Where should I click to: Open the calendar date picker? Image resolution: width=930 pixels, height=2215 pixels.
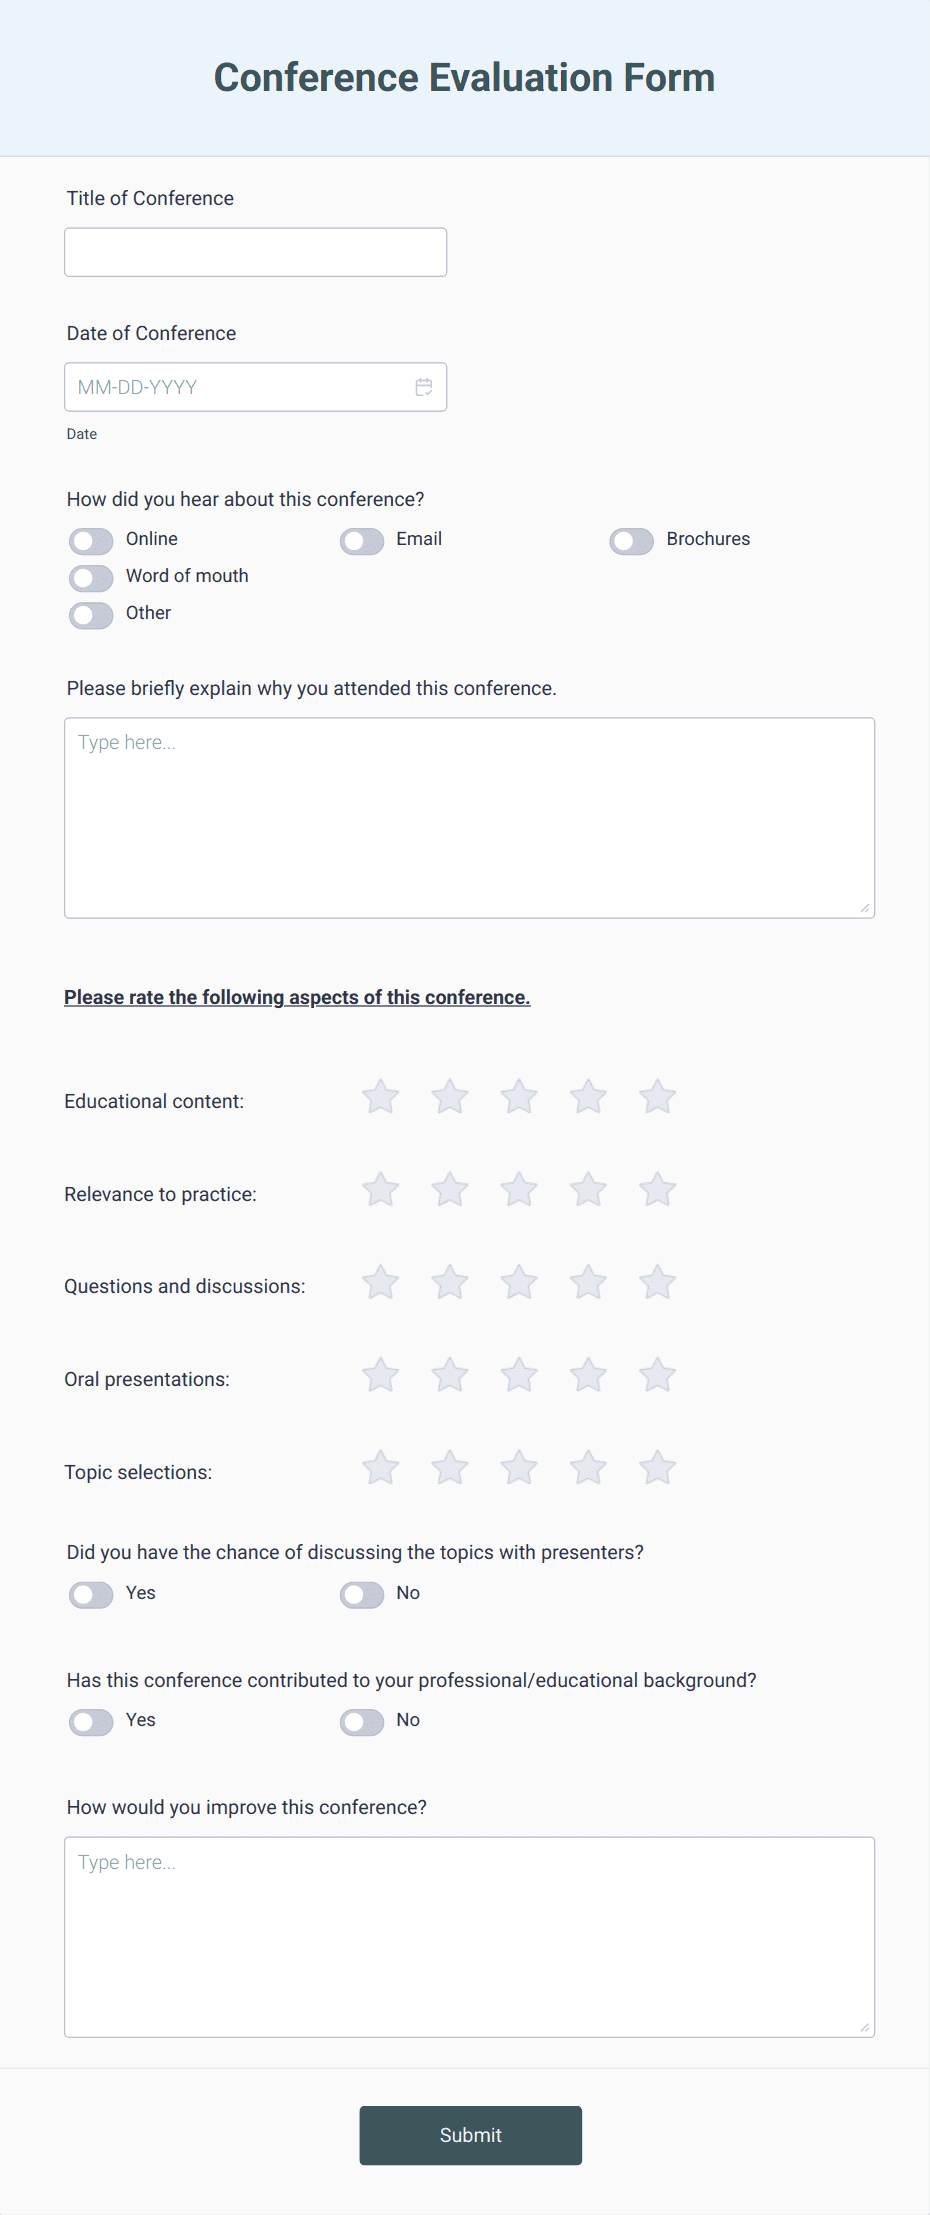pyautogui.click(x=424, y=386)
